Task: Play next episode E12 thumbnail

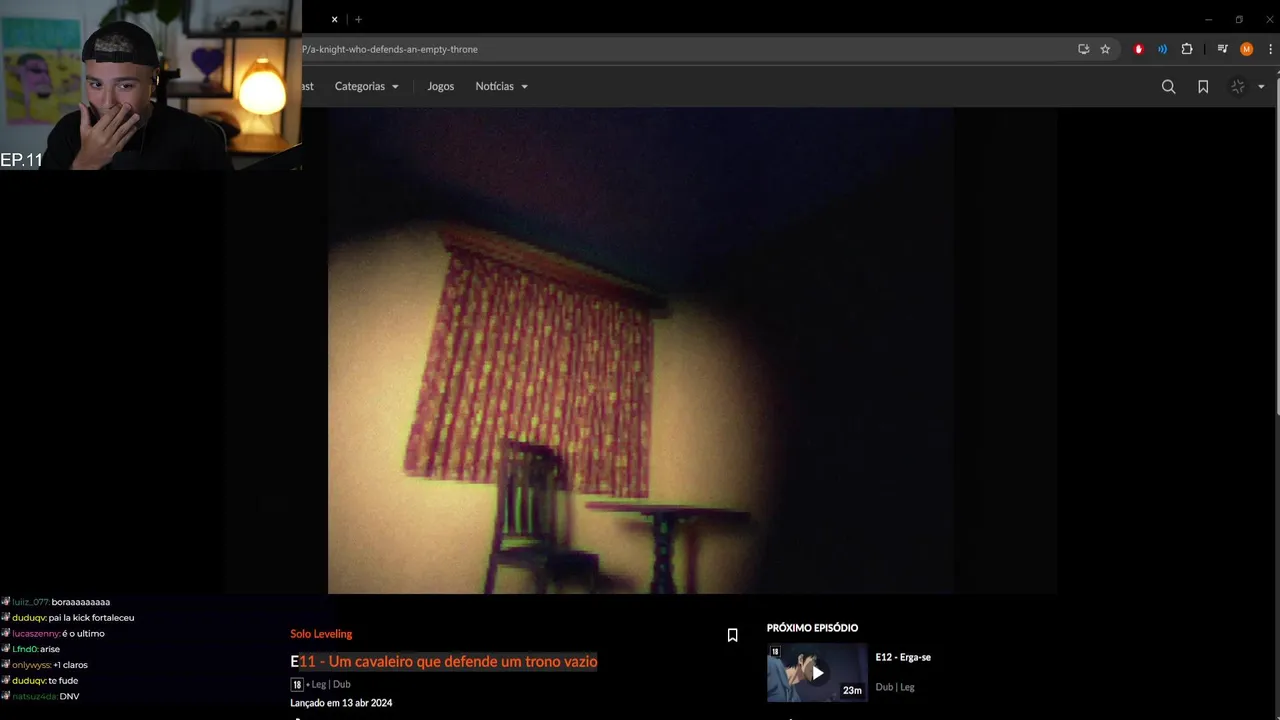Action: [x=817, y=672]
